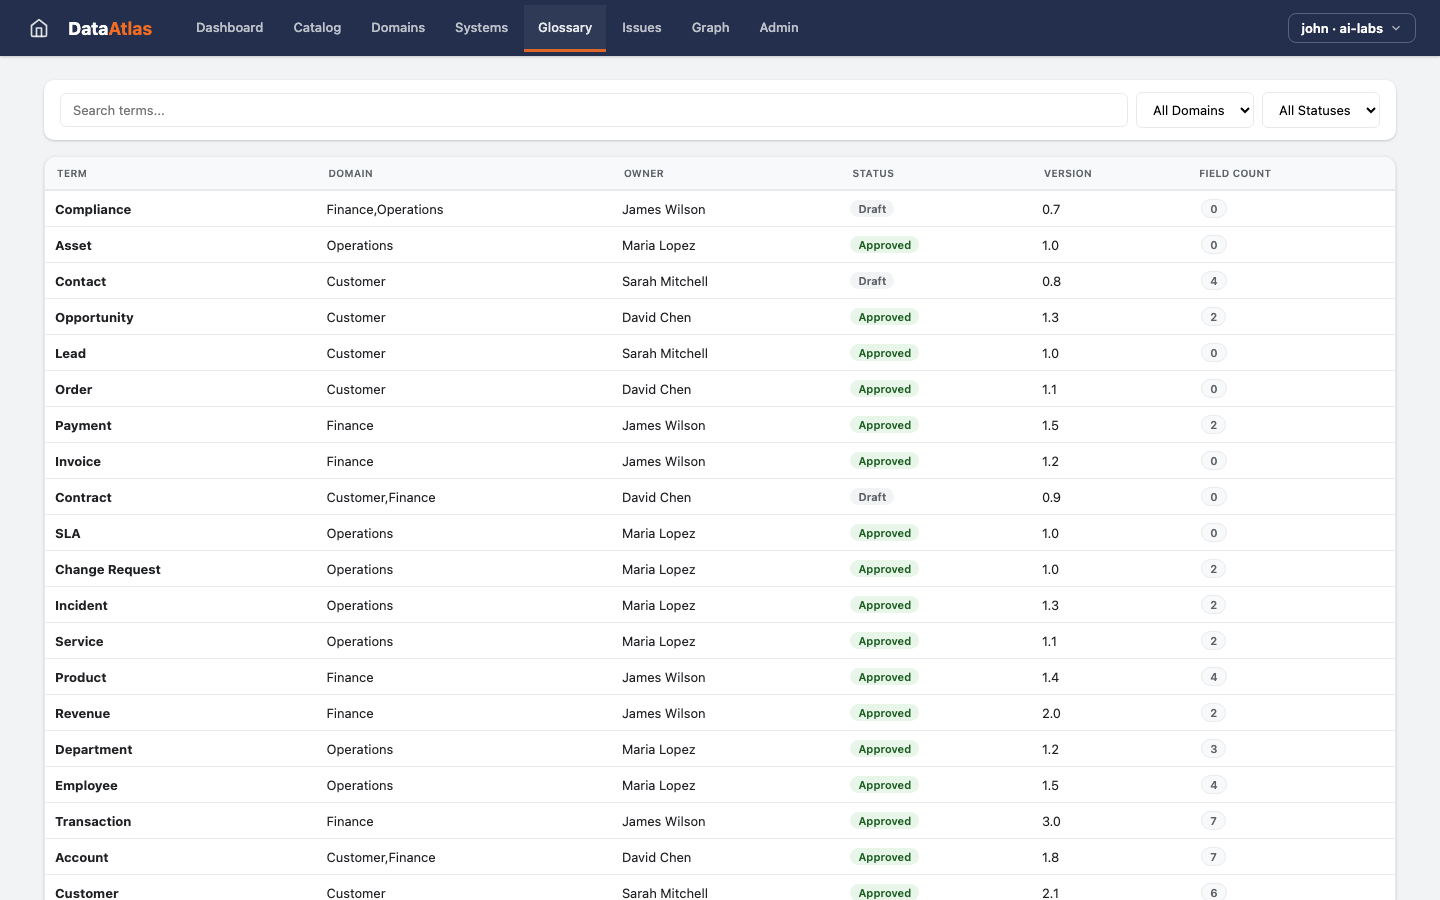Viewport: 1440px width, 900px height.
Task: Open the All Domains dropdown
Action: click(1194, 110)
